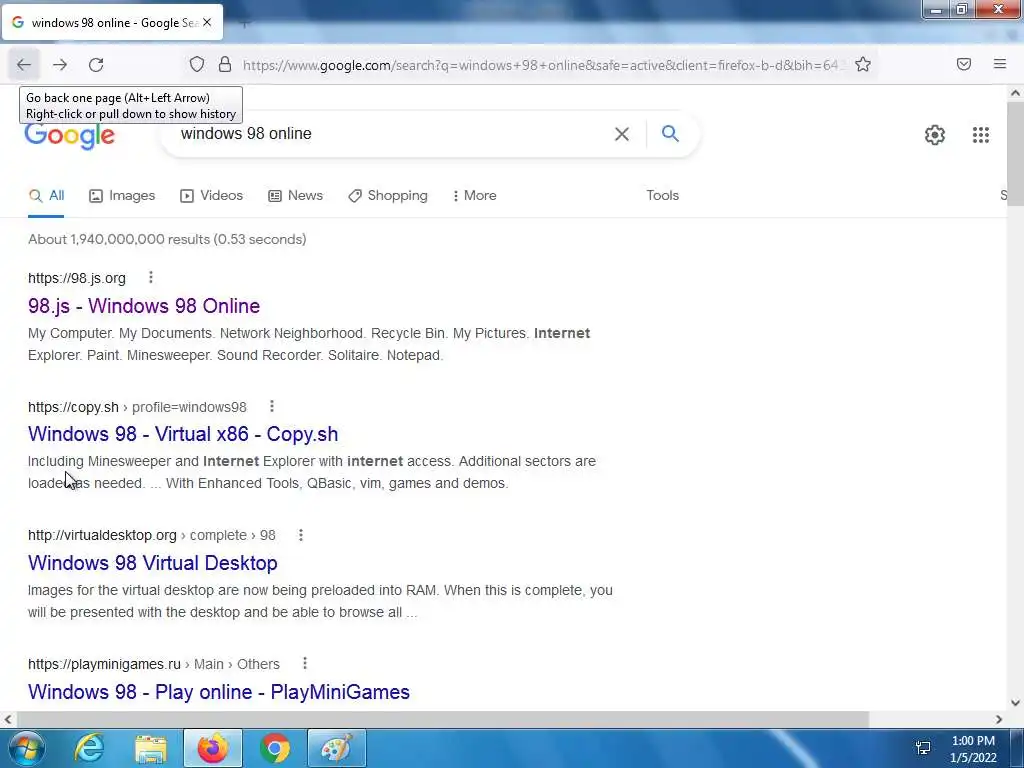Image resolution: width=1024 pixels, height=768 pixels.
Task: Launch Google Chrome from the taskbar
Action: tap(275, 748)
